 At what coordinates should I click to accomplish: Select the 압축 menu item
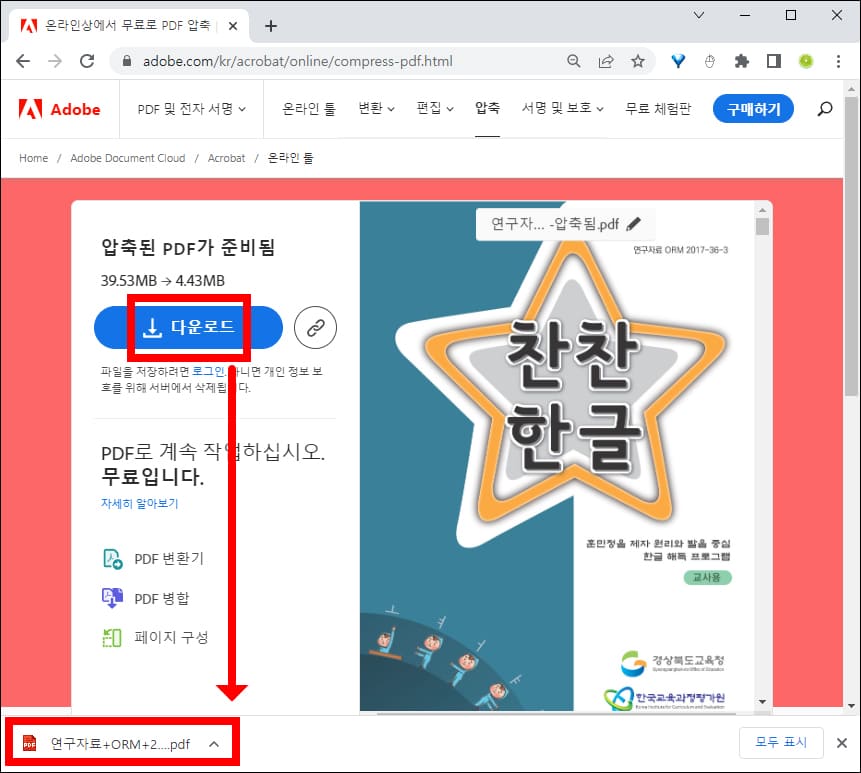click(x=487, y=109)
